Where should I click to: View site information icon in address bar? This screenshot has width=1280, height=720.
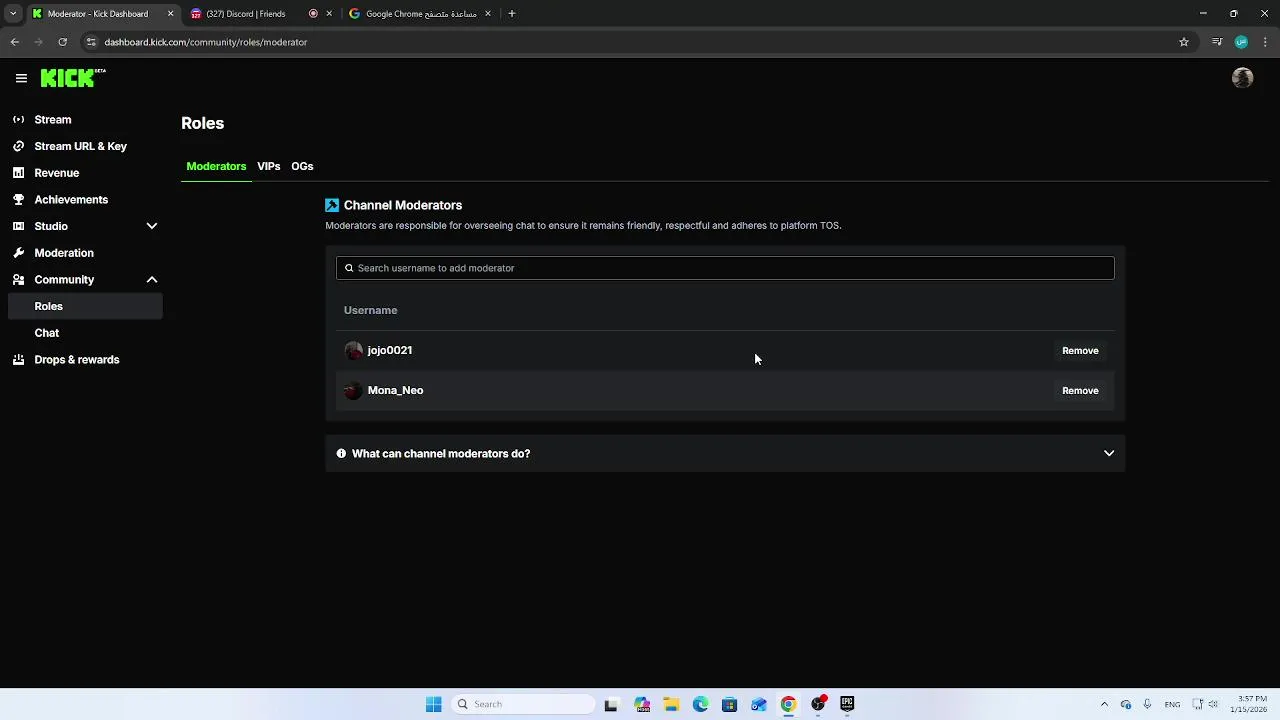[x=91, y=42]
